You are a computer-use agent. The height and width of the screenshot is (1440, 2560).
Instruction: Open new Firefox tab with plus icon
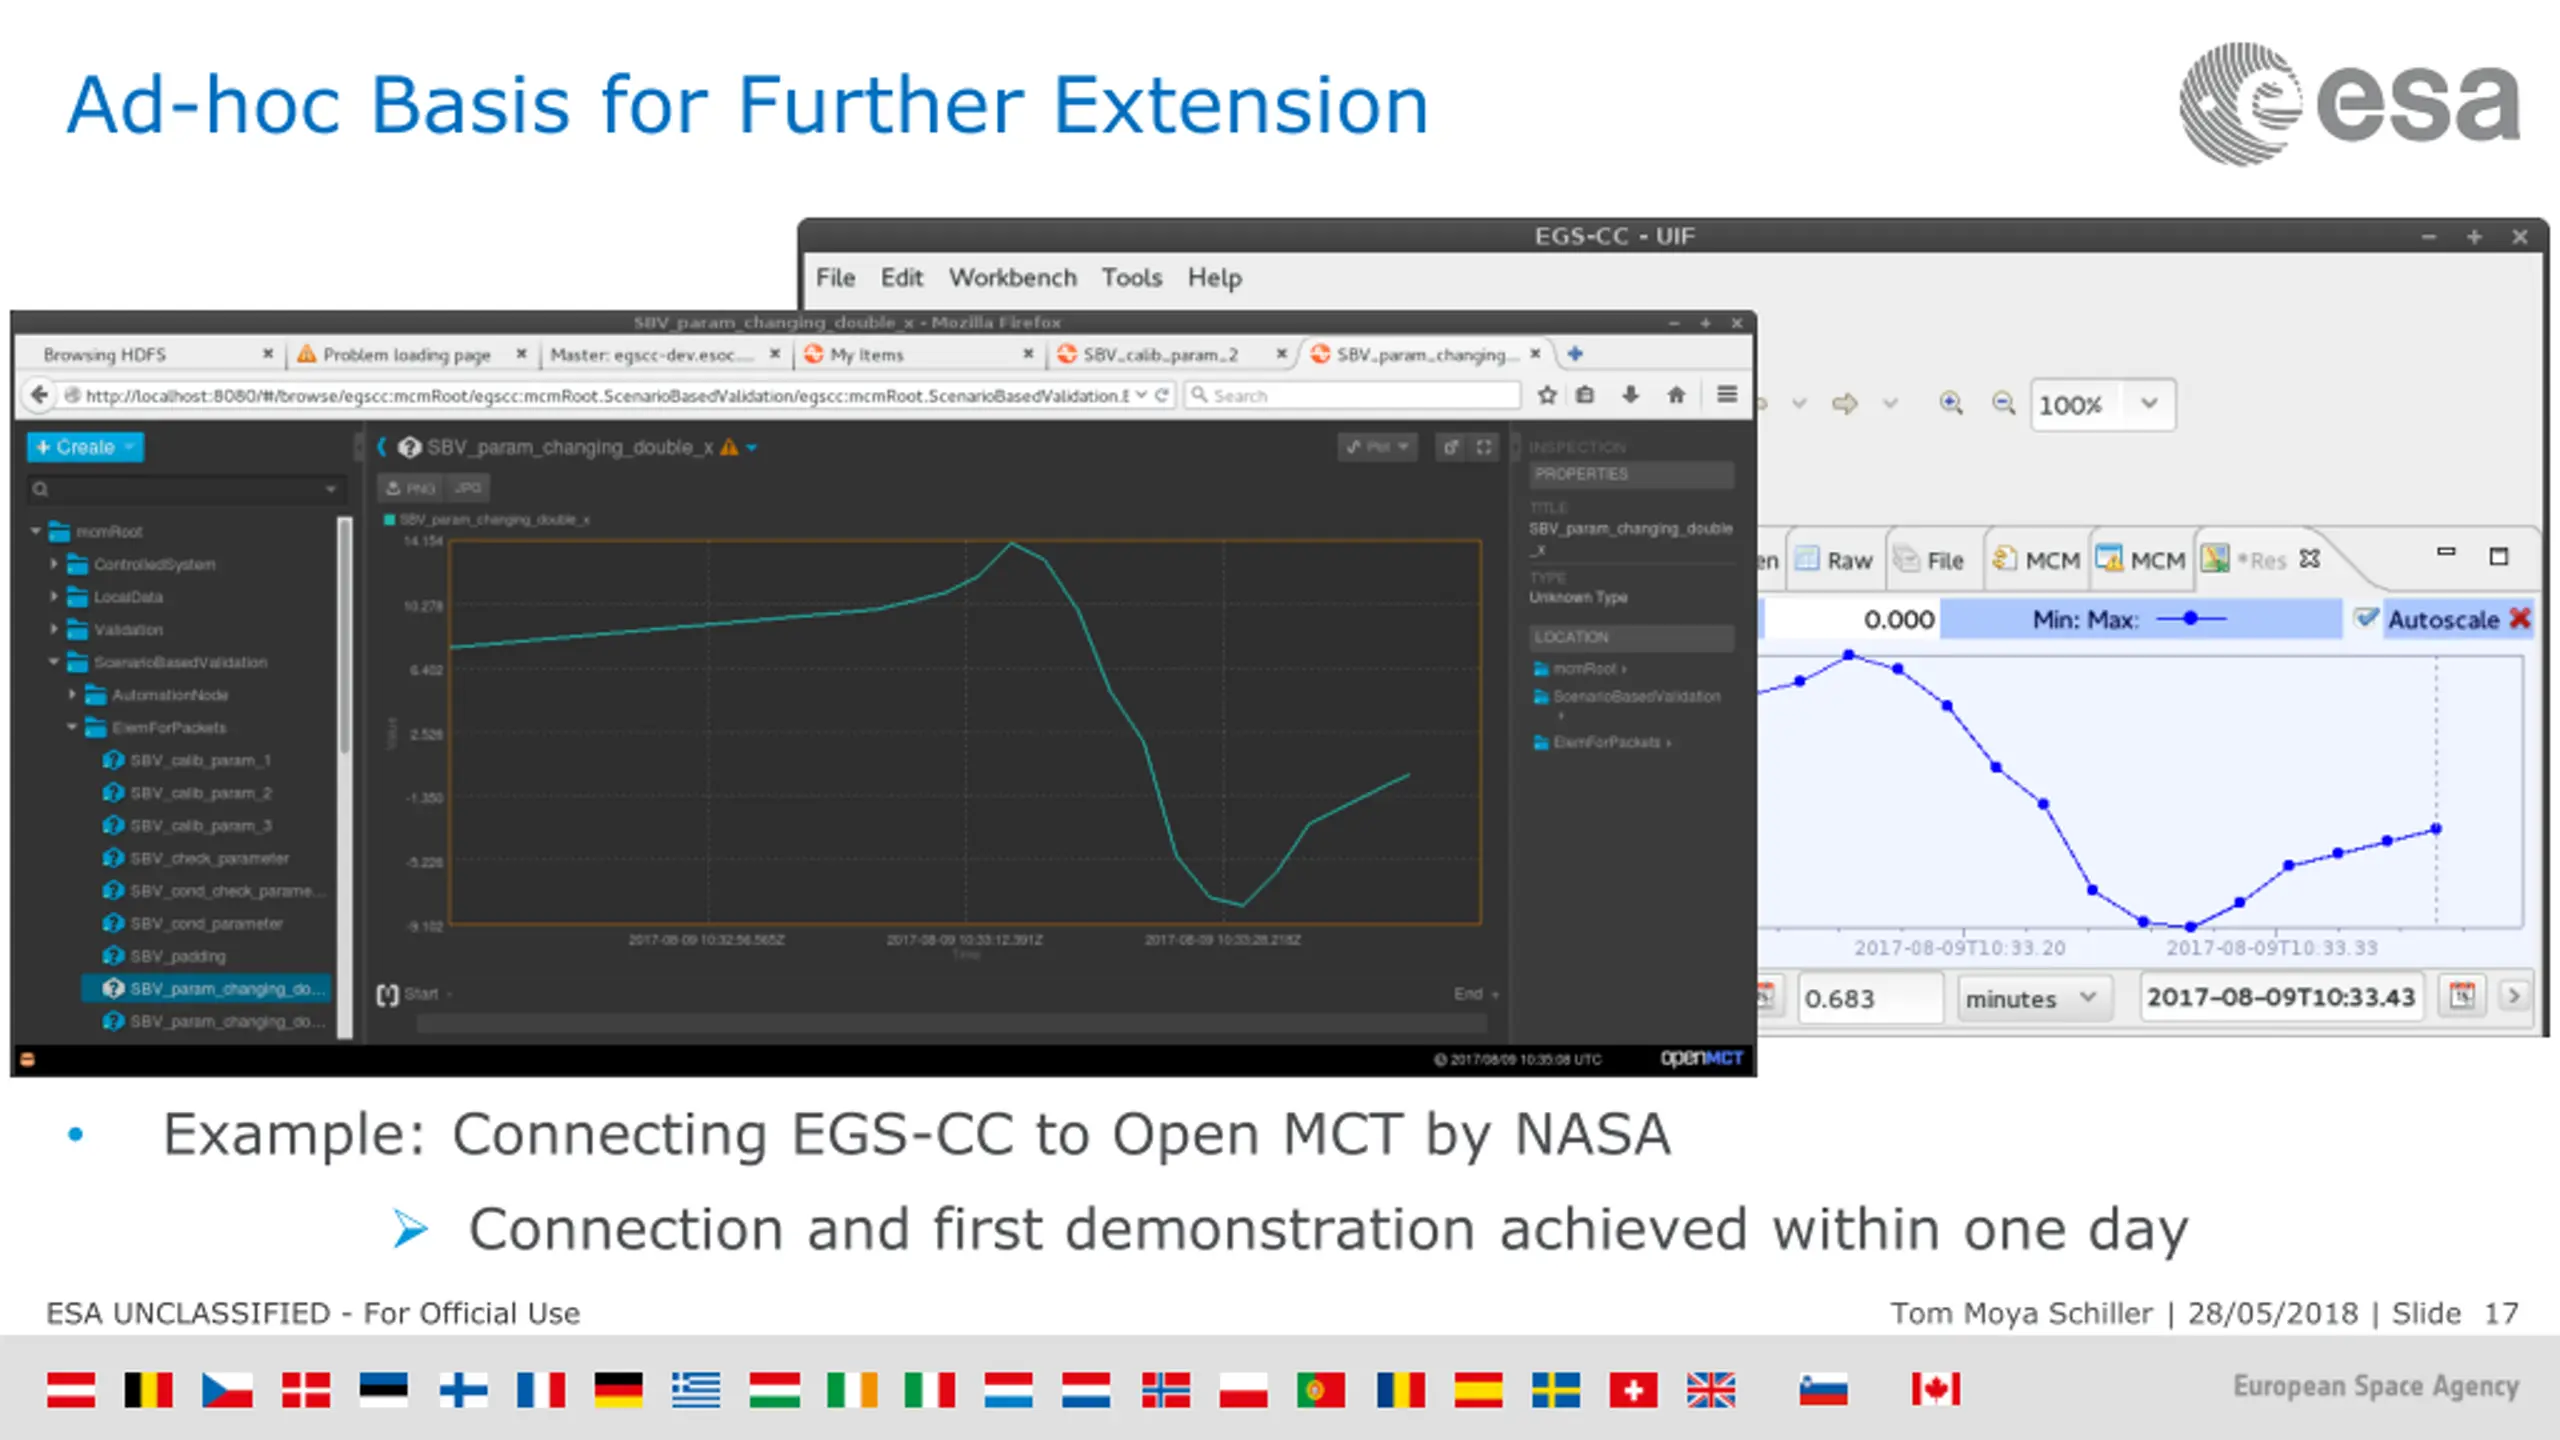pos(1575,354)
